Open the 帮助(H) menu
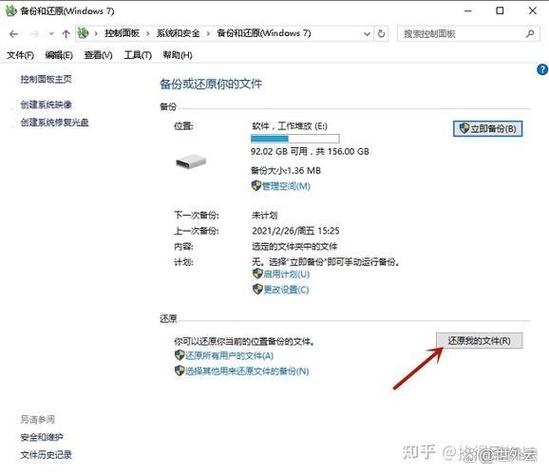 [177, 55]
